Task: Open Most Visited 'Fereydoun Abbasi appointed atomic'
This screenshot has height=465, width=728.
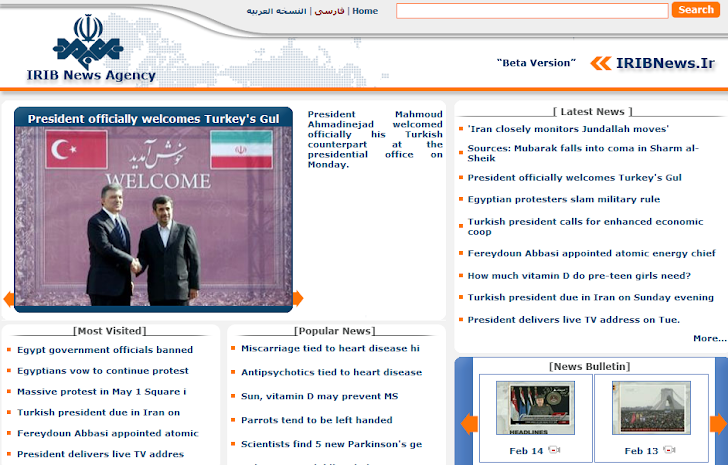Action: [108, 433]
